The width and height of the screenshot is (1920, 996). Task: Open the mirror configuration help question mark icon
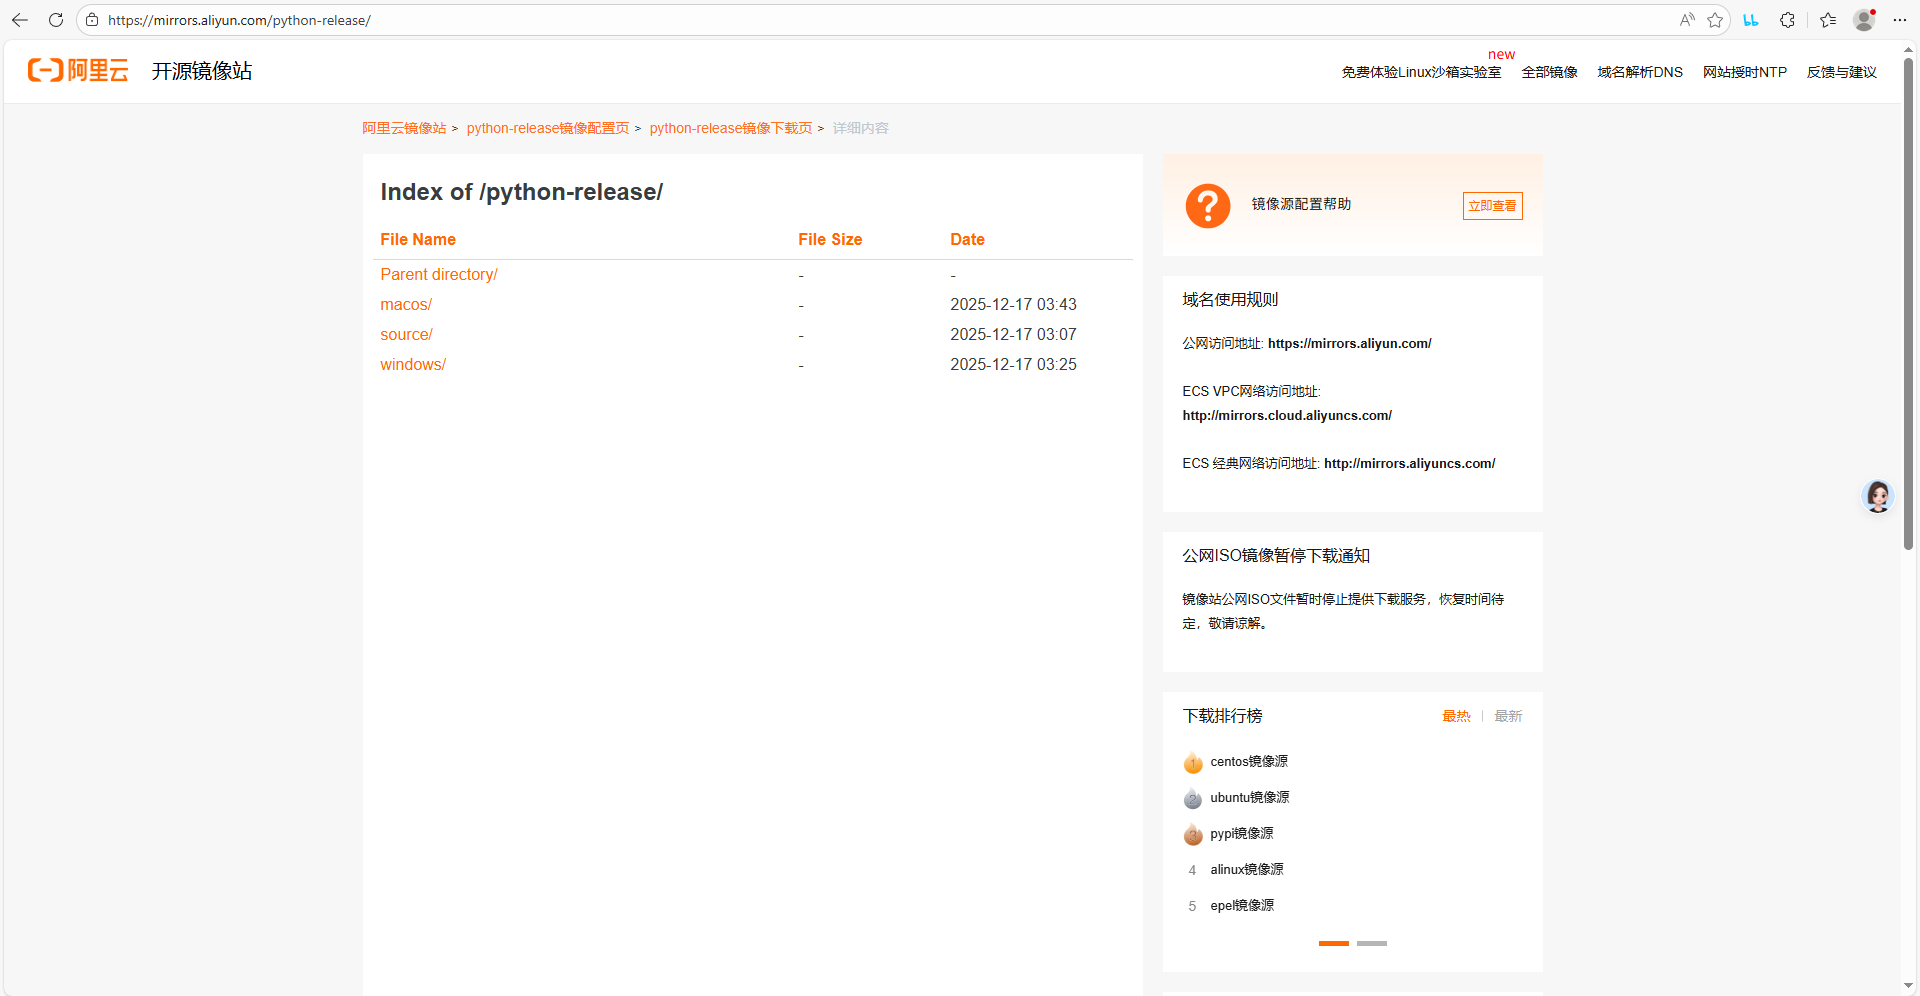click(1207, 205)
